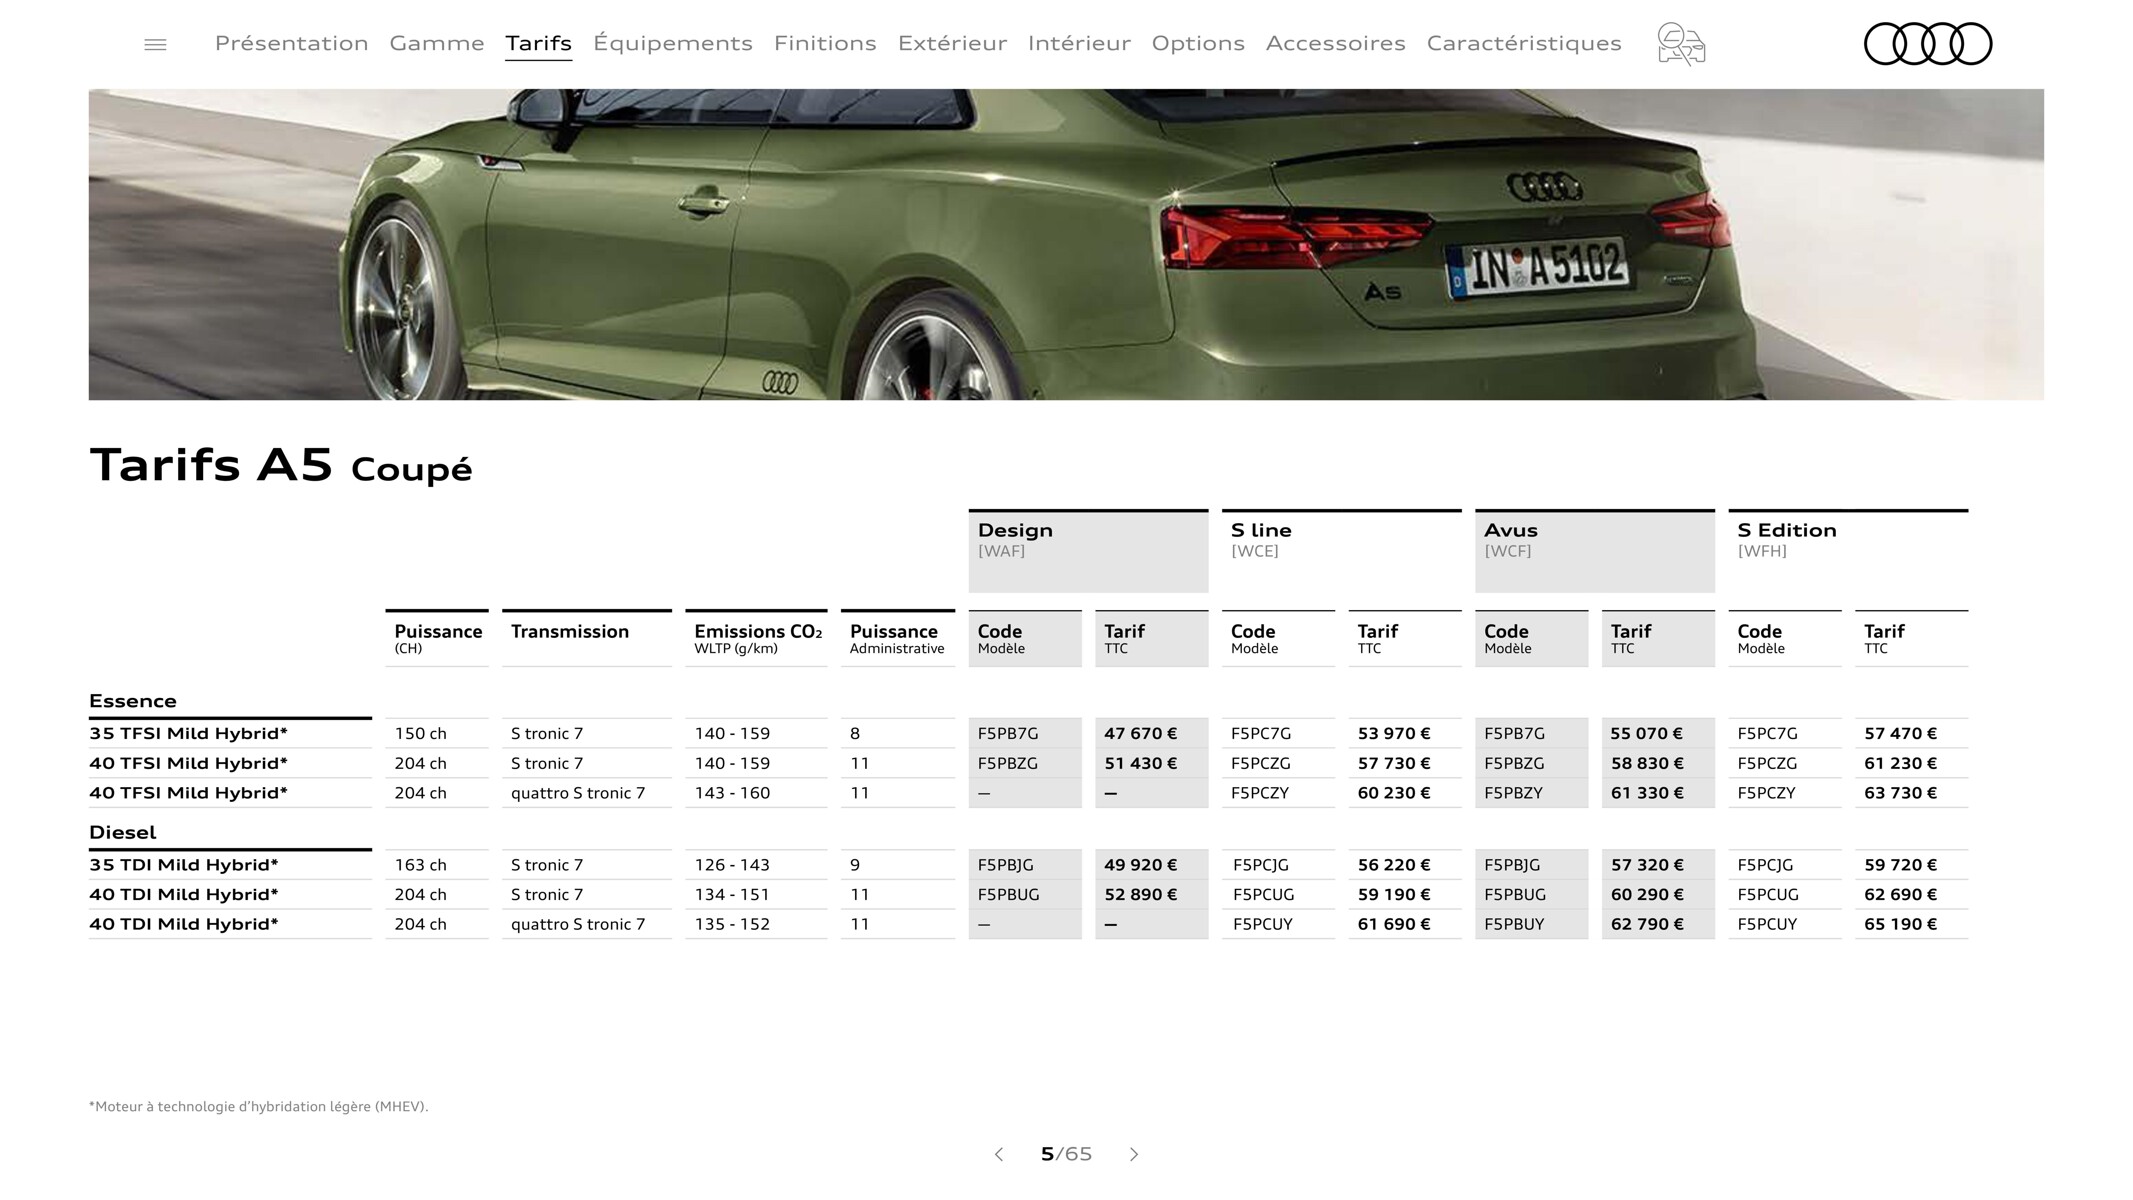The image size is (2133, 1200).
Task: Click the 51 430 € Design price
Action: 1141,763
